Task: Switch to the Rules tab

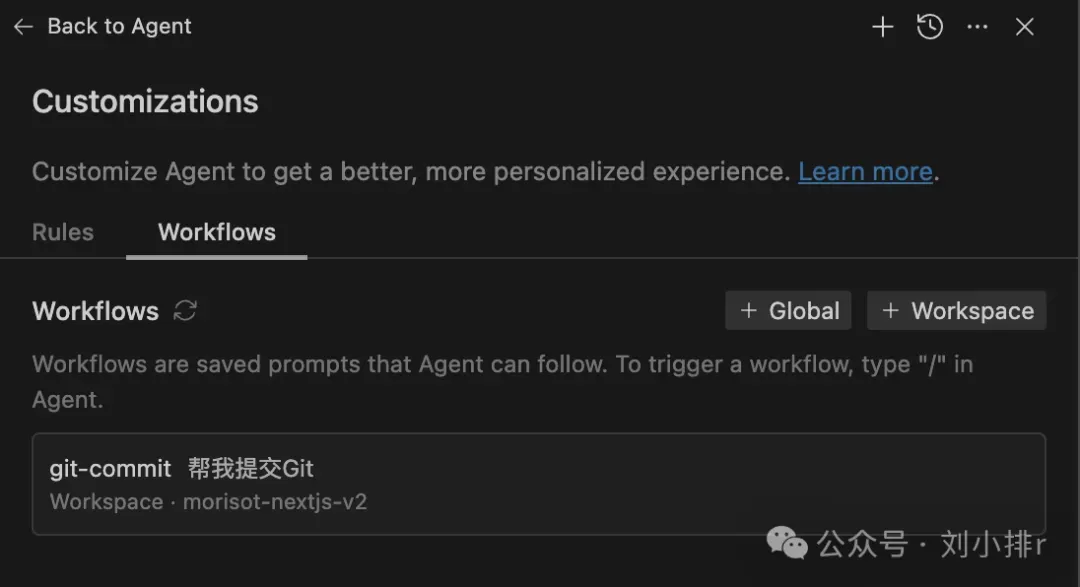Action: pos(63,232)
